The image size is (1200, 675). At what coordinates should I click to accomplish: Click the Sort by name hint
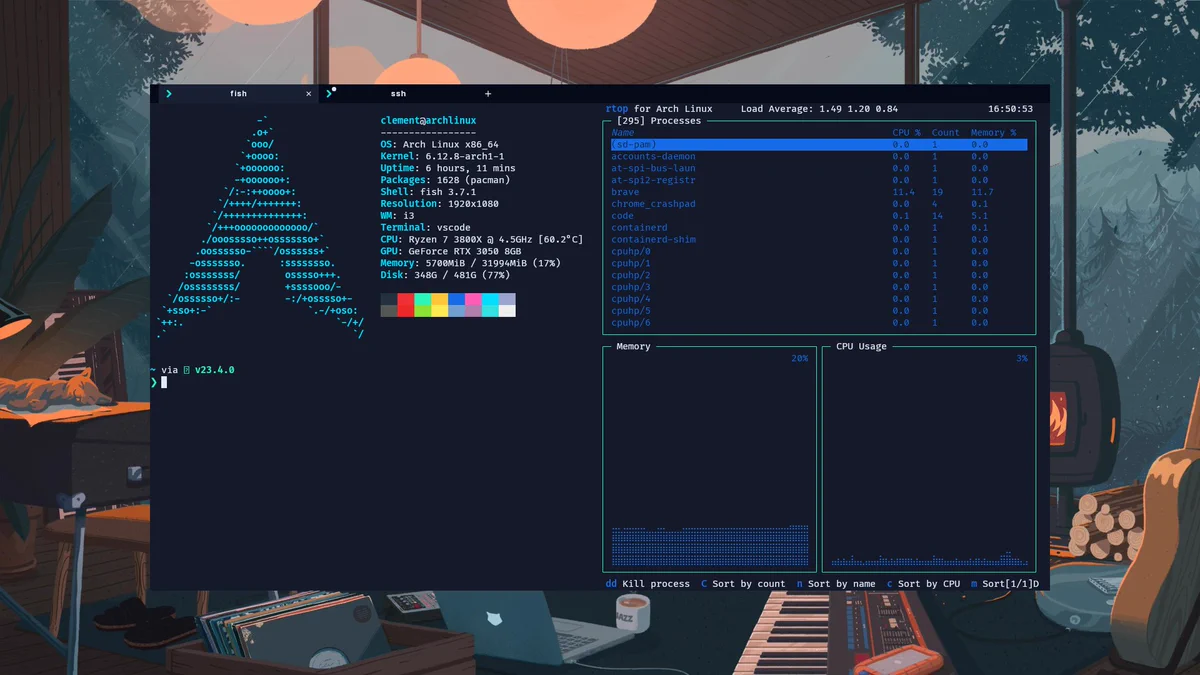[835, 584]
